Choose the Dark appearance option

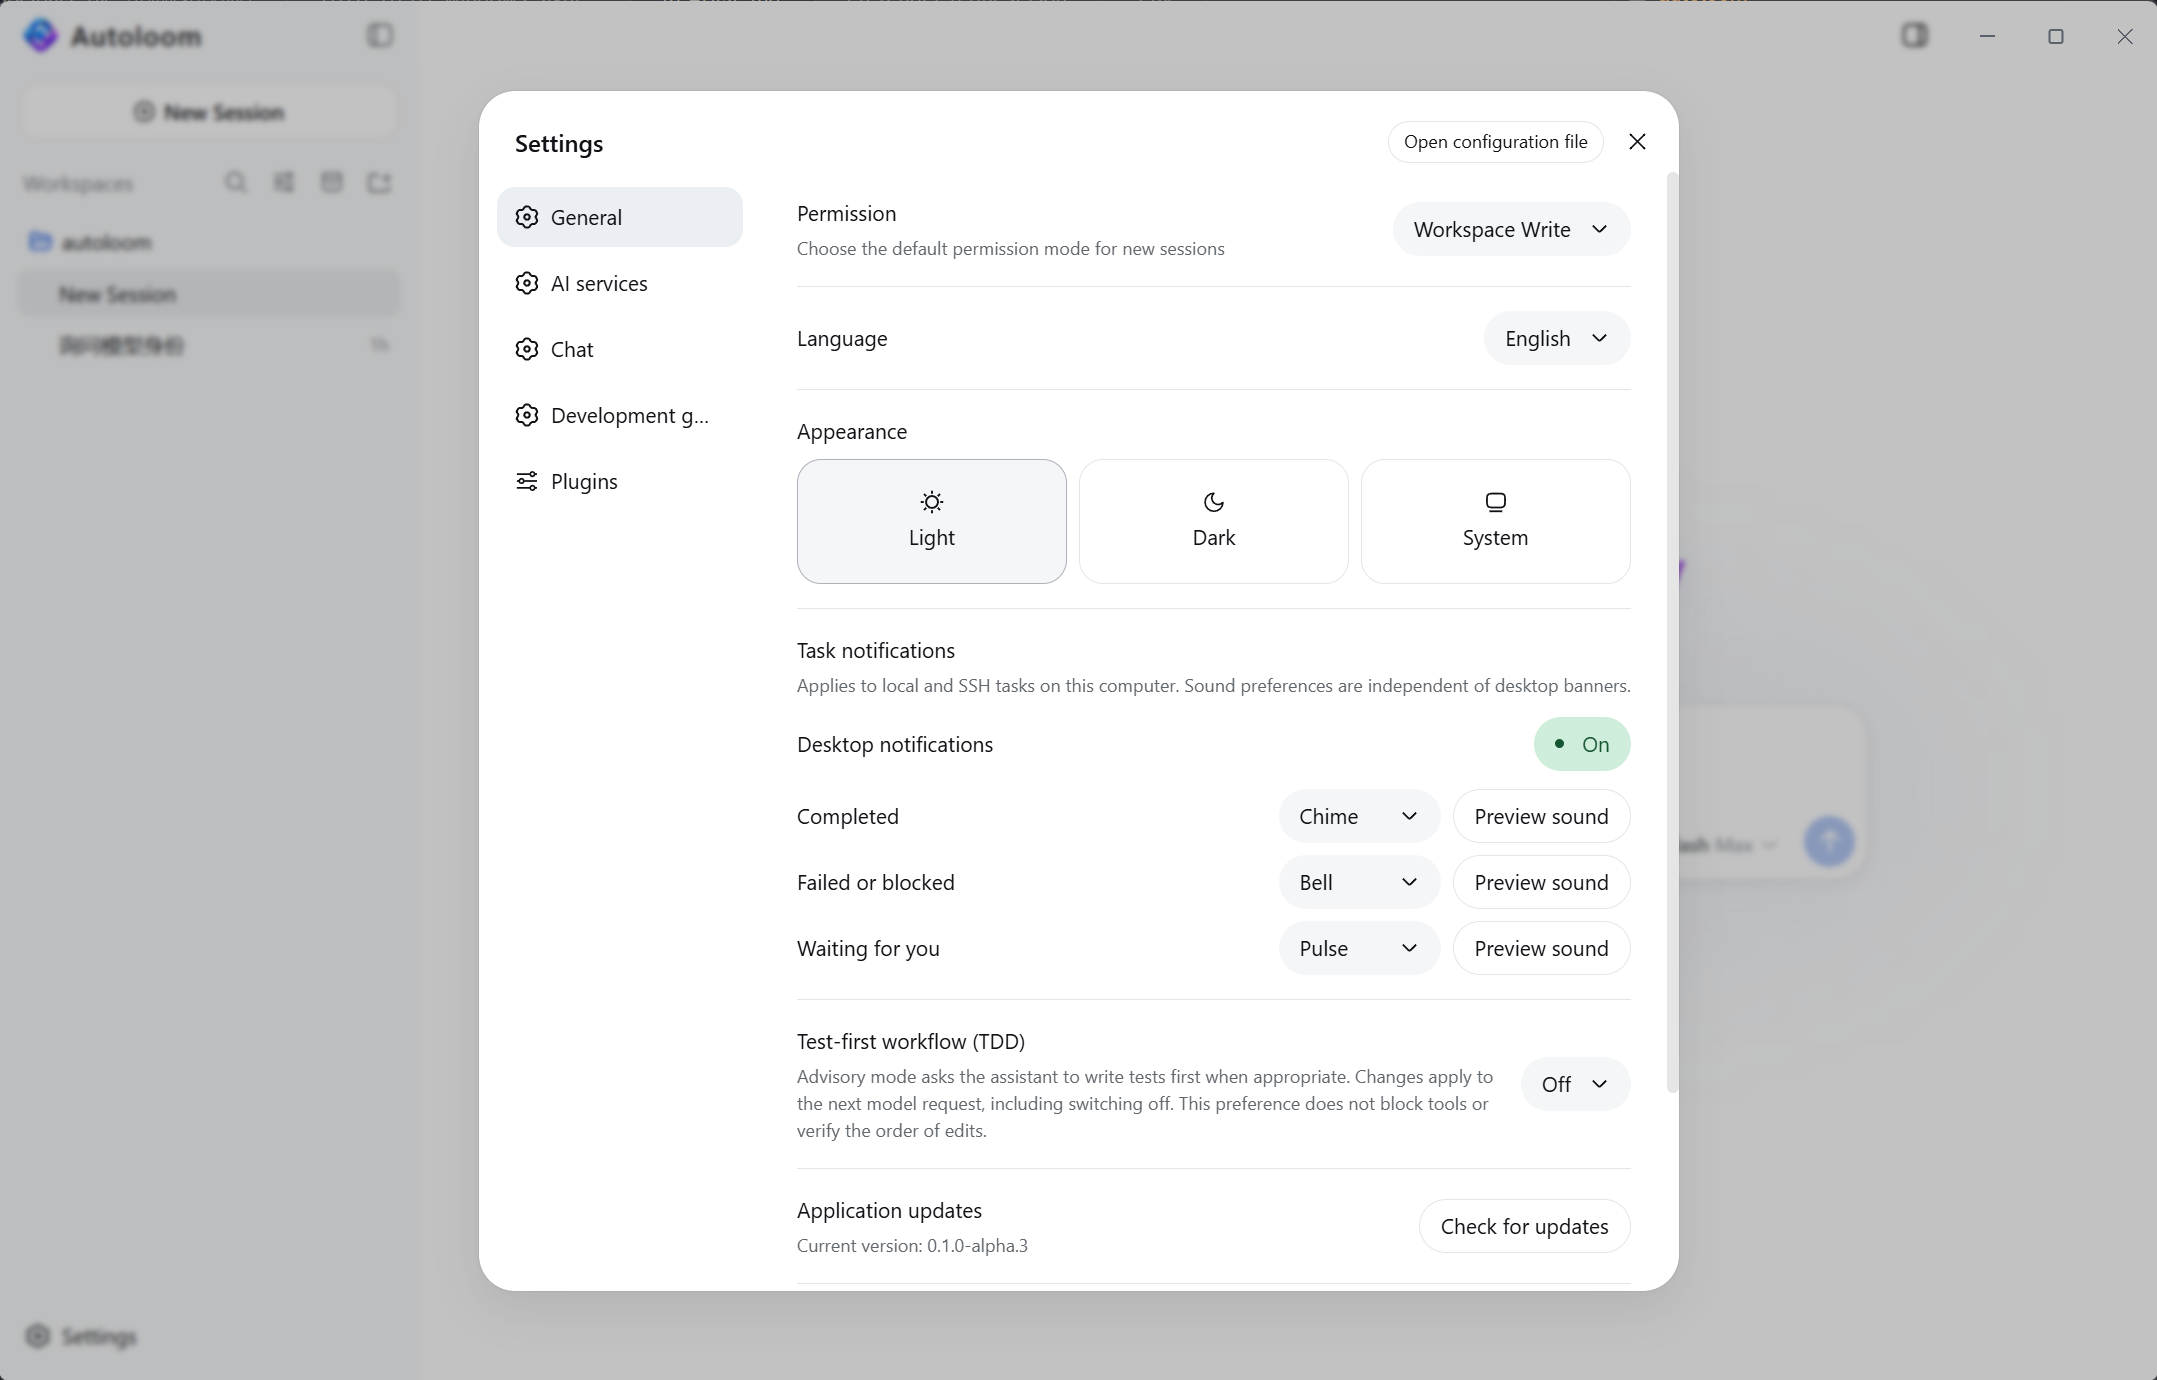(1214, 521)
